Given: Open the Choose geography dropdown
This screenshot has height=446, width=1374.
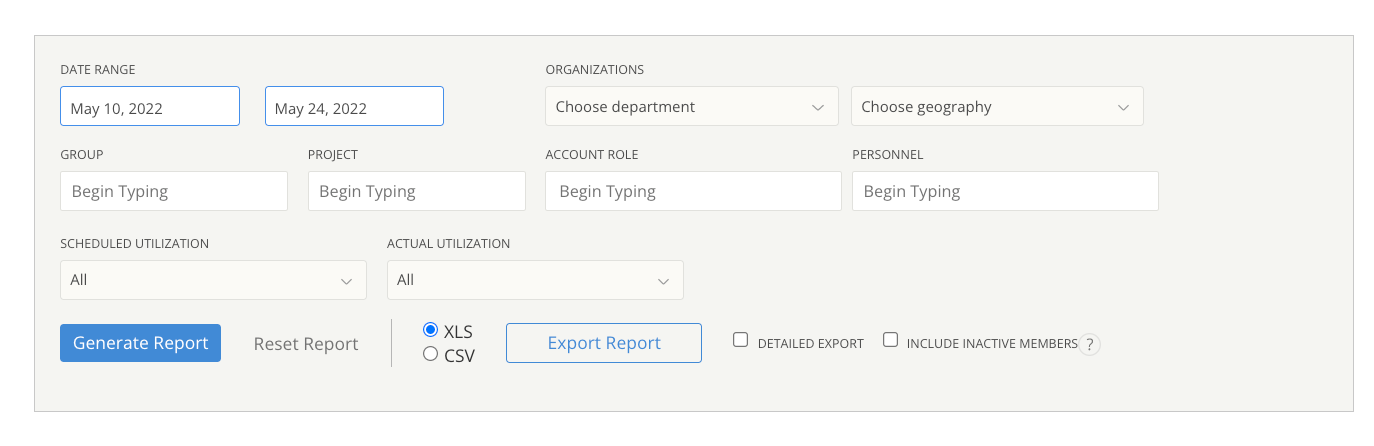Looking at the screenshot, I should coord(997,106).
